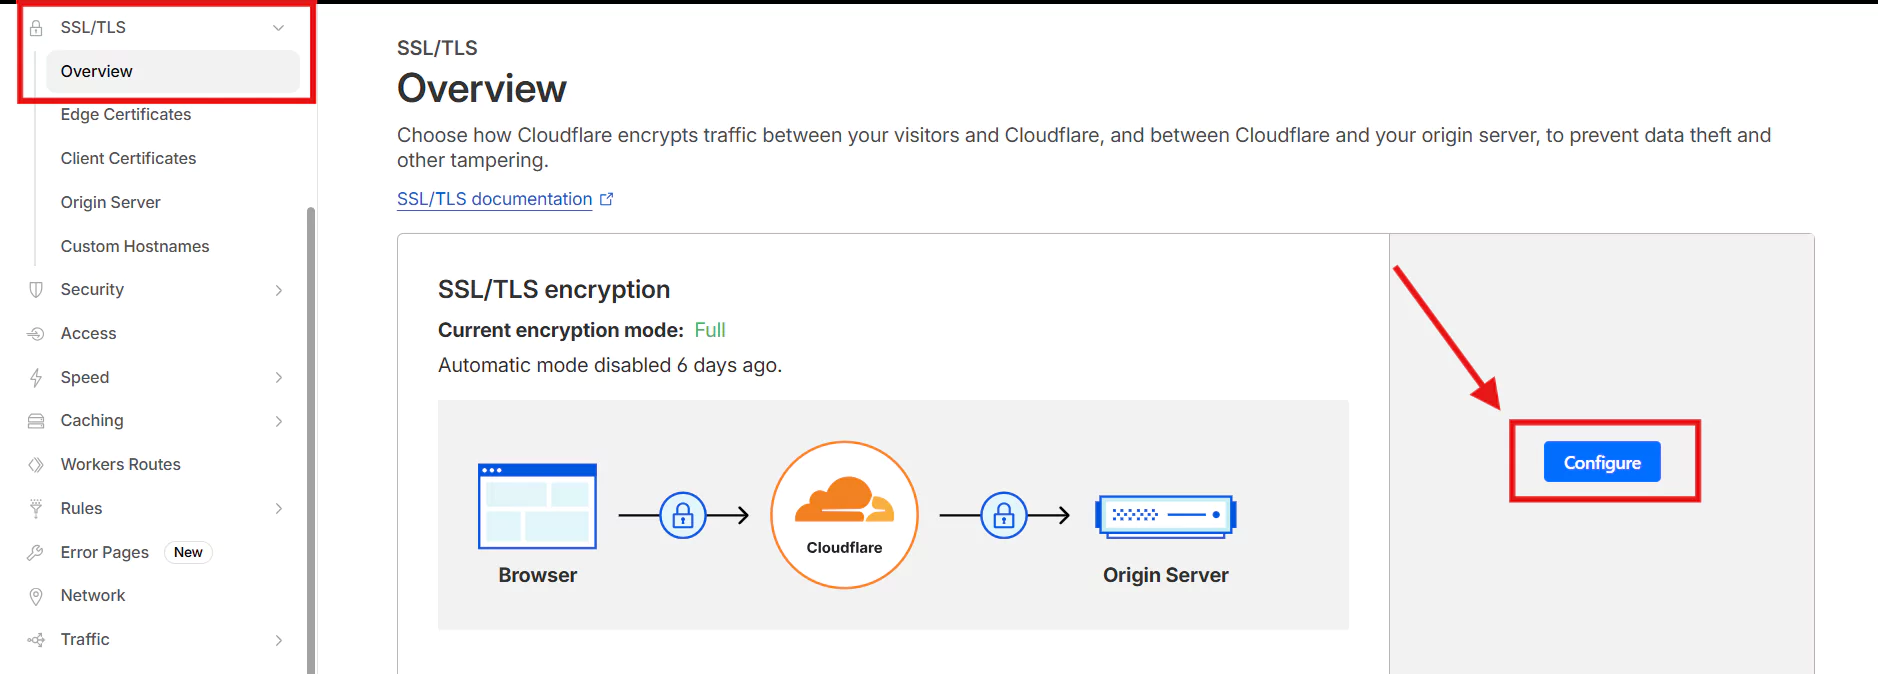Click the Workers Routes diamond icon
1878x674 pixels.
36,465
